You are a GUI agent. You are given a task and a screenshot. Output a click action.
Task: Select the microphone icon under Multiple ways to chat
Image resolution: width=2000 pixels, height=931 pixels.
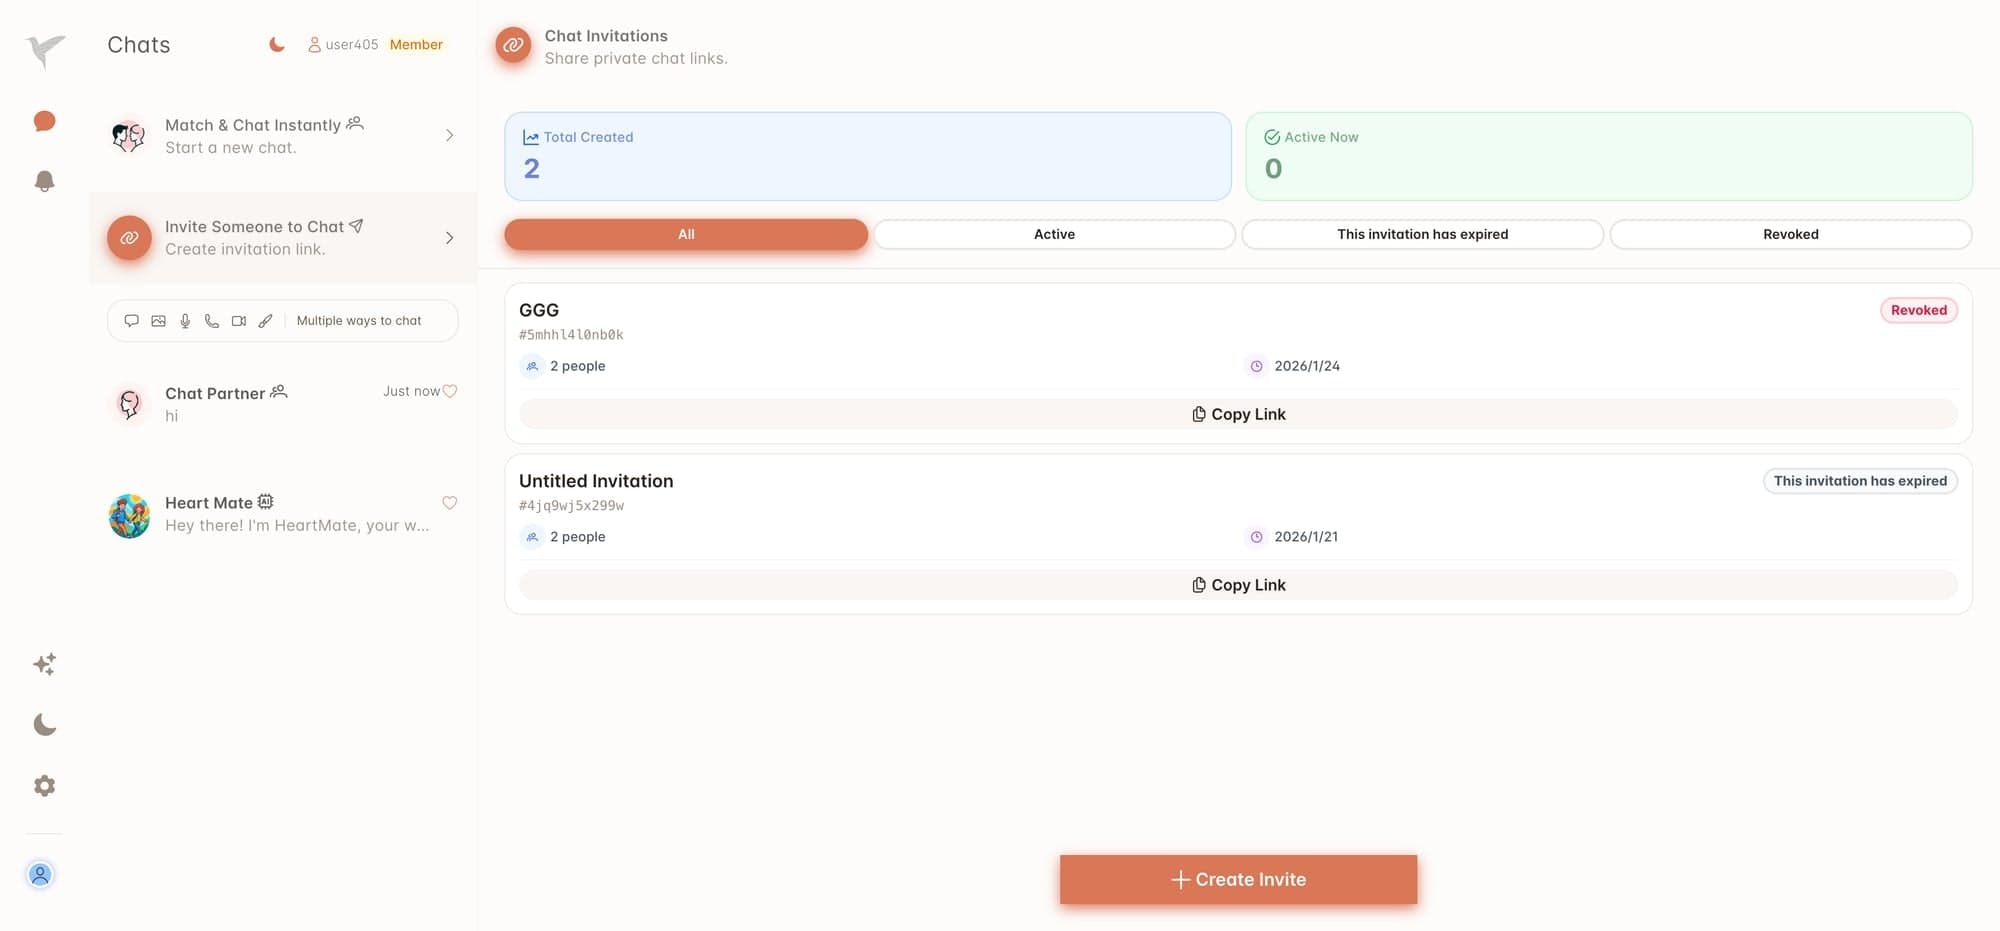[184, 320]
